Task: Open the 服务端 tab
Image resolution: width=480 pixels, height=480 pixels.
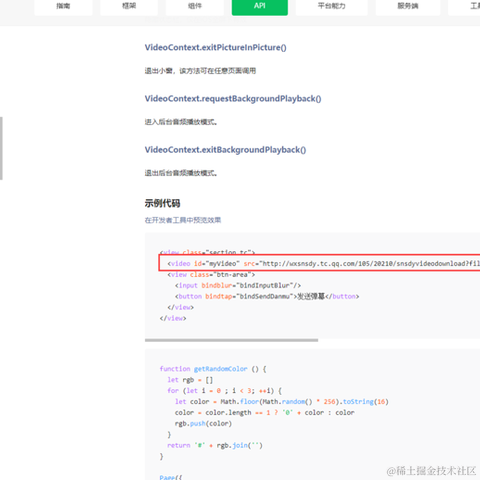Action: (408, 6)
